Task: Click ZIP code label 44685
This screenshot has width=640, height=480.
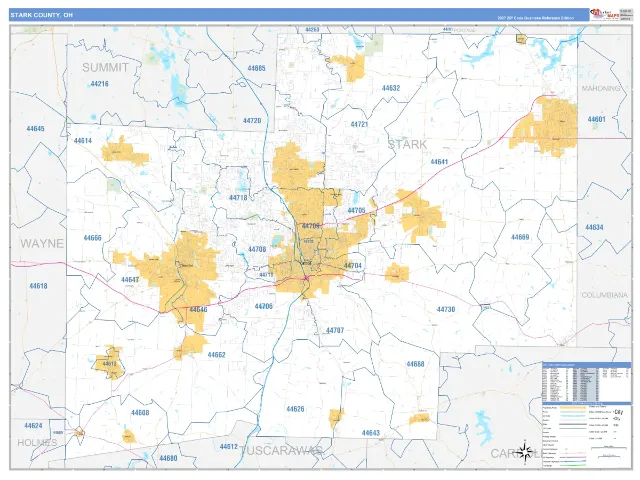Action: pos(256,68)
